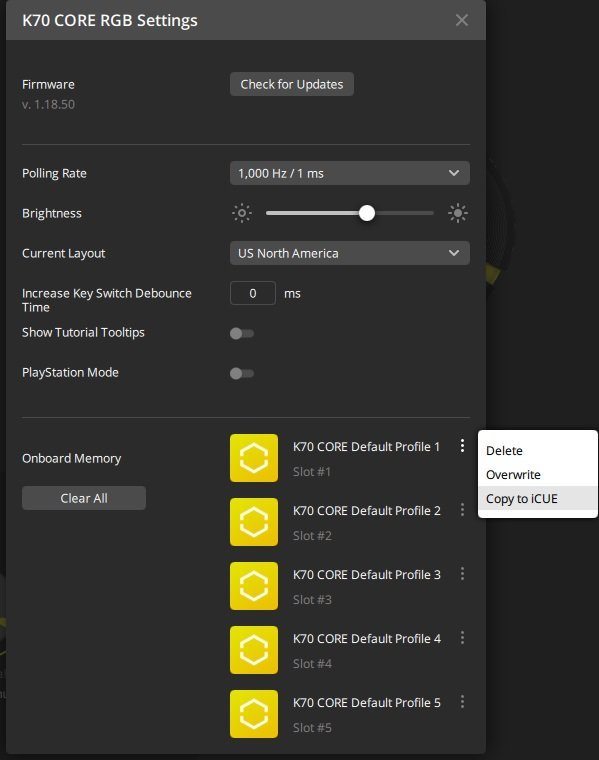Open three-dot menu for Default Profile 5
This screenshot has height=760, width=599.
tap(462, 702)
